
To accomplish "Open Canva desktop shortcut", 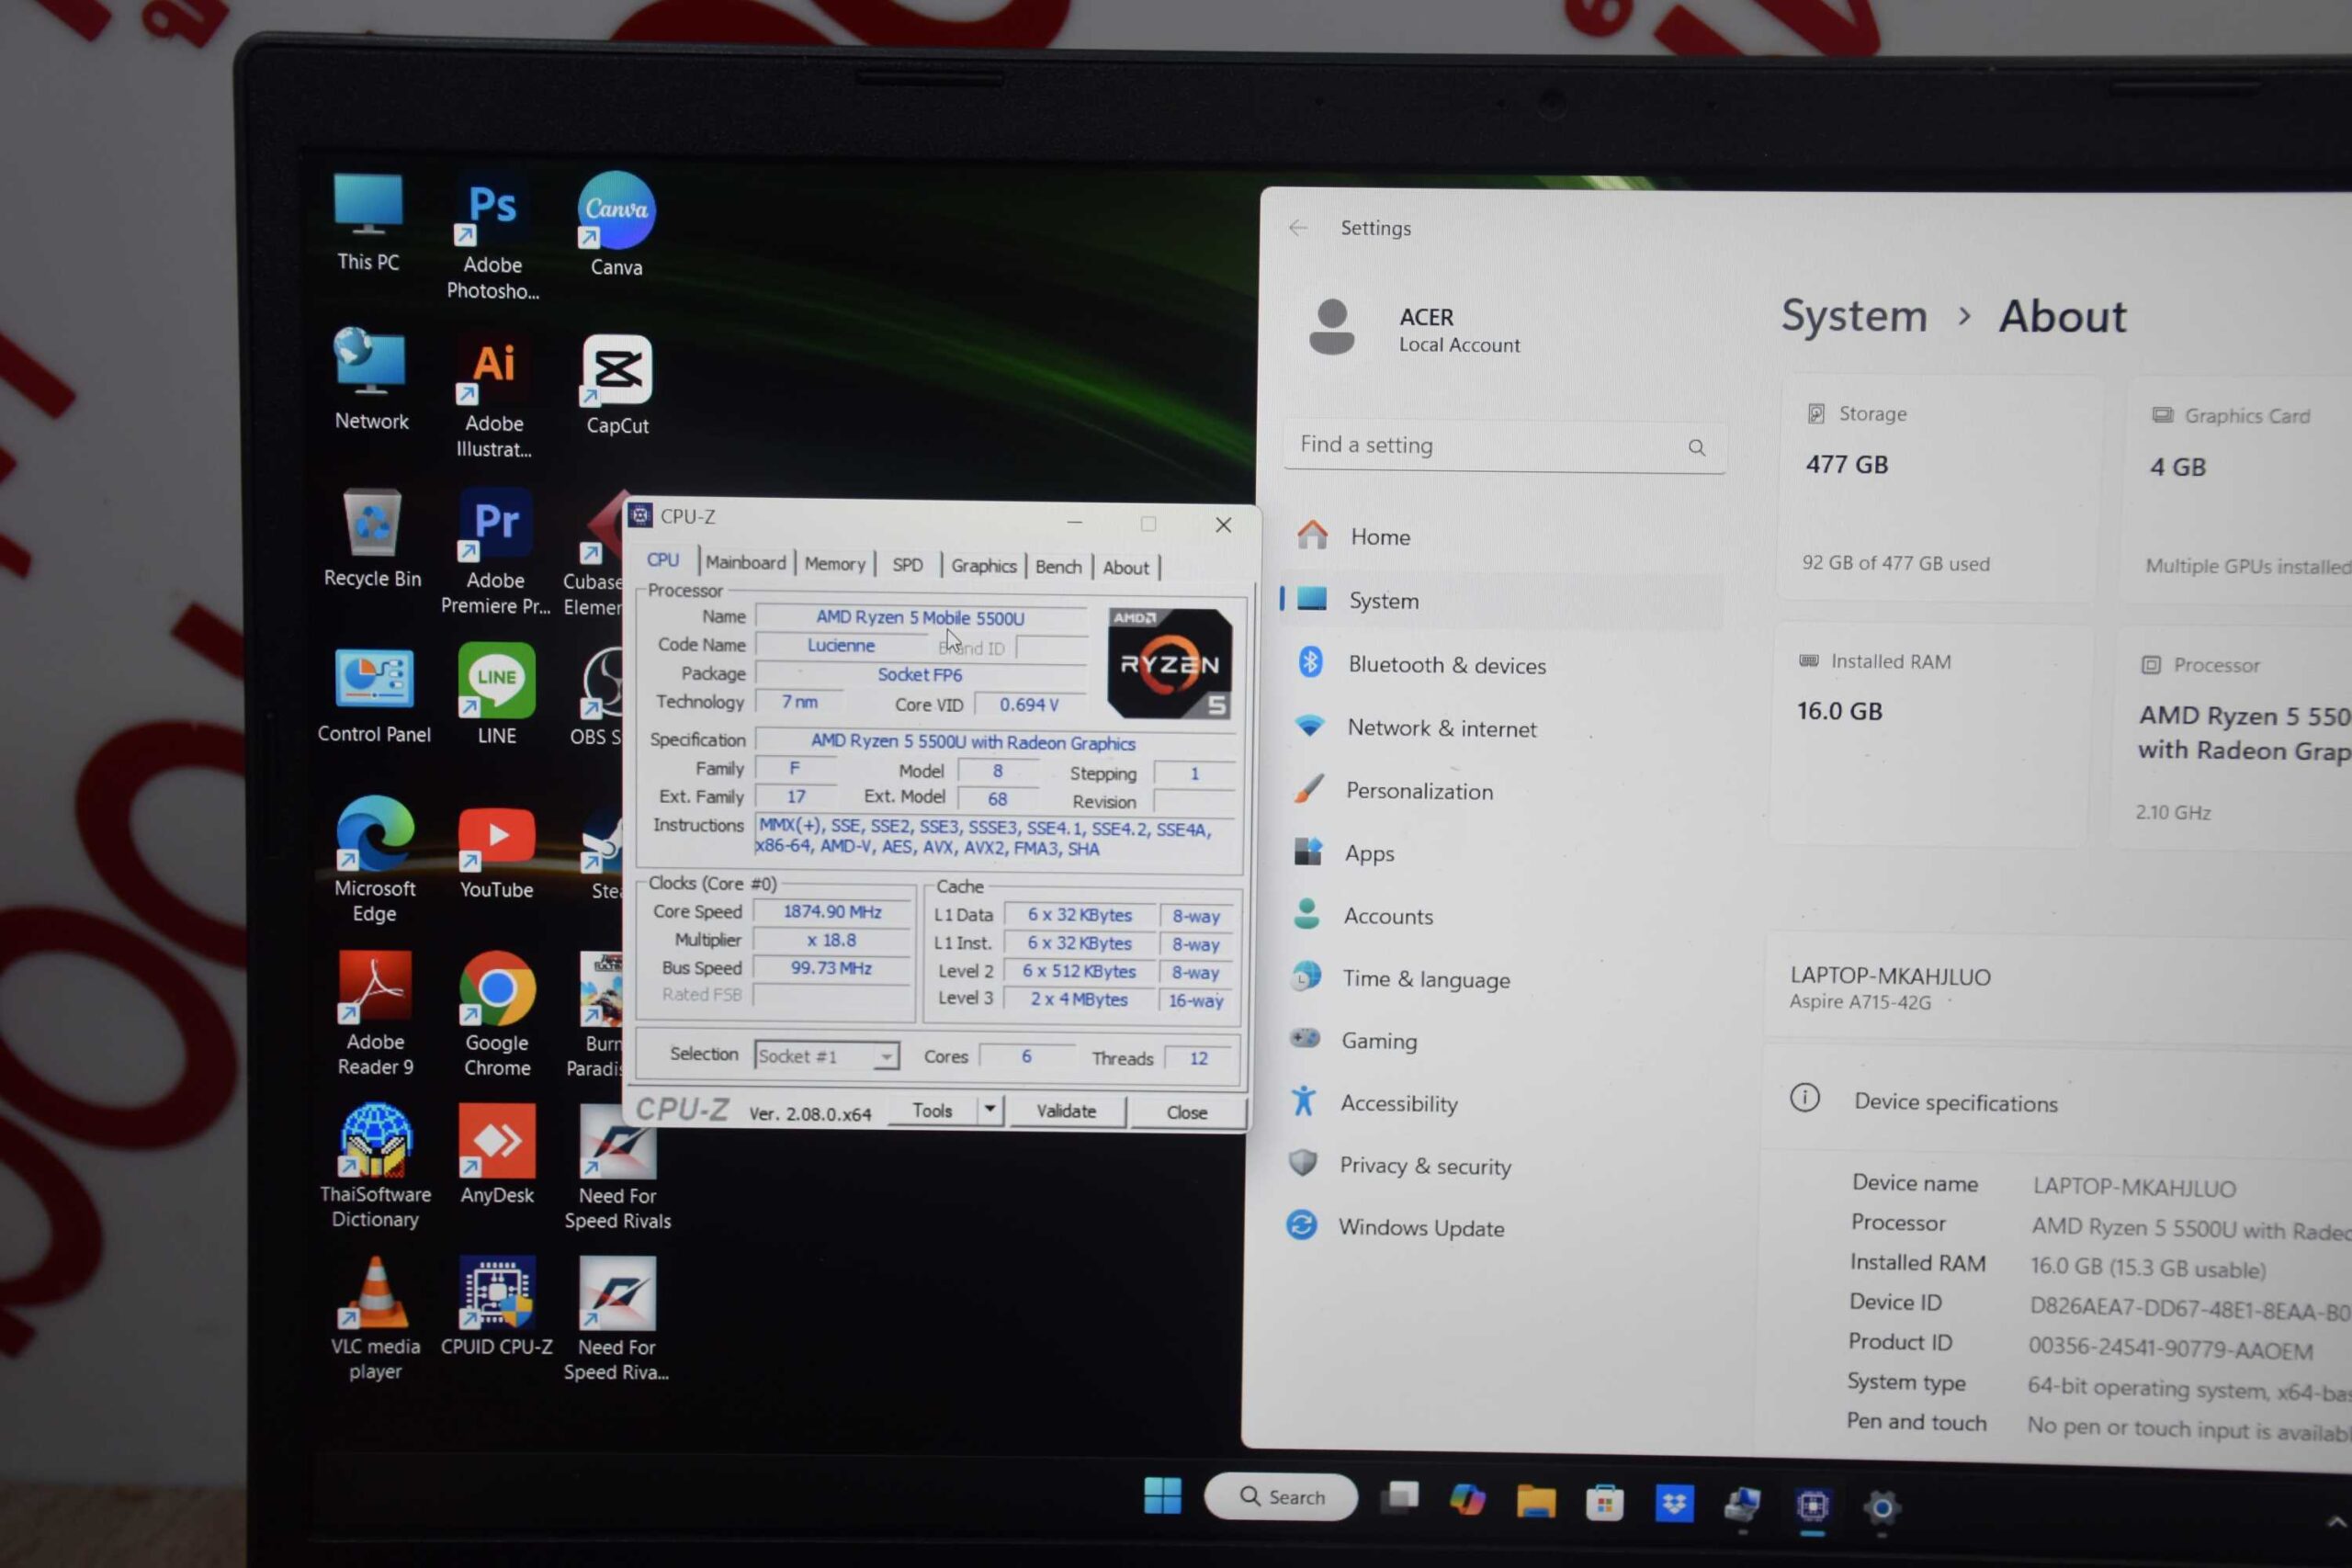I will click(x=616, y=225).
